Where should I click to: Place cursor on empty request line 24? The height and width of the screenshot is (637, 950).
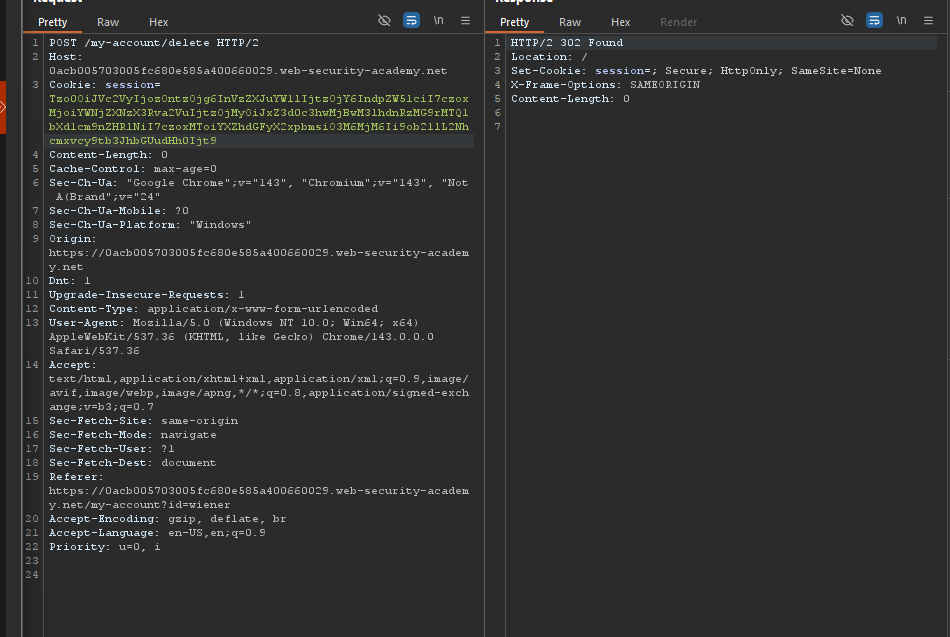[x=259, y=574]
